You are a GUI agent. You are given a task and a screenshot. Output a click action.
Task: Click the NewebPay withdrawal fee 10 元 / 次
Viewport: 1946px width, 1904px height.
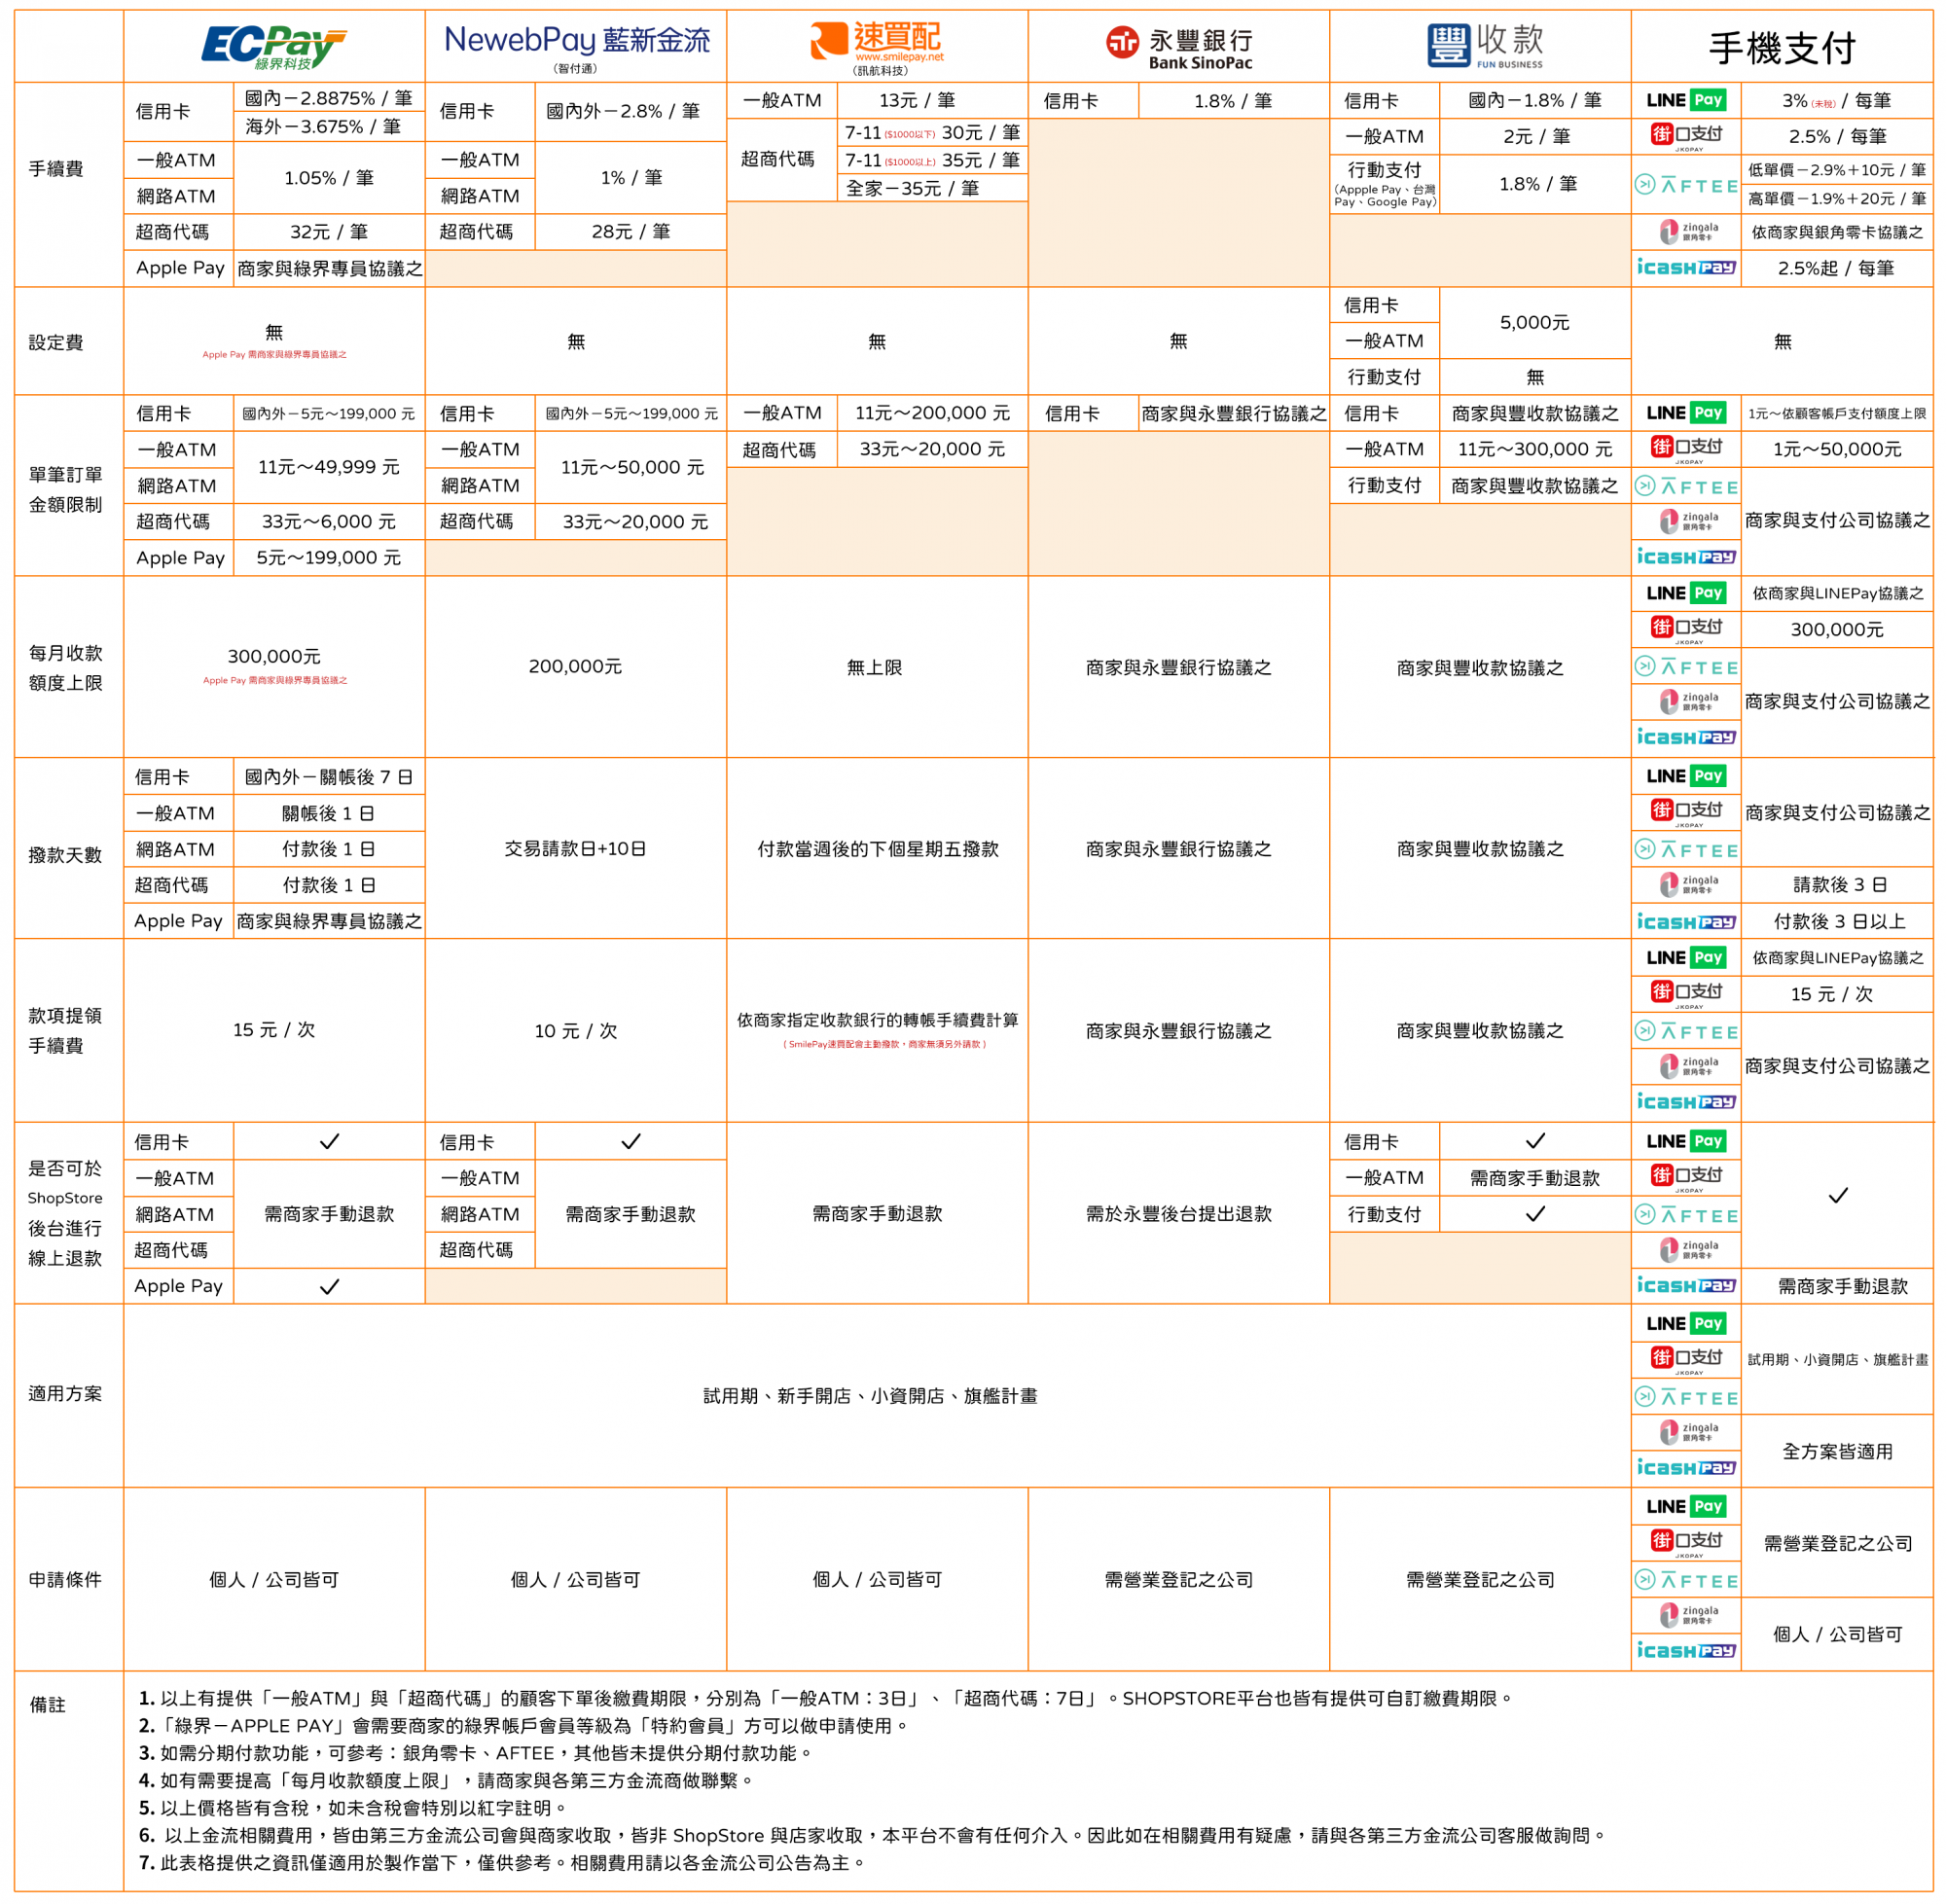click(x=575, y=1030)
